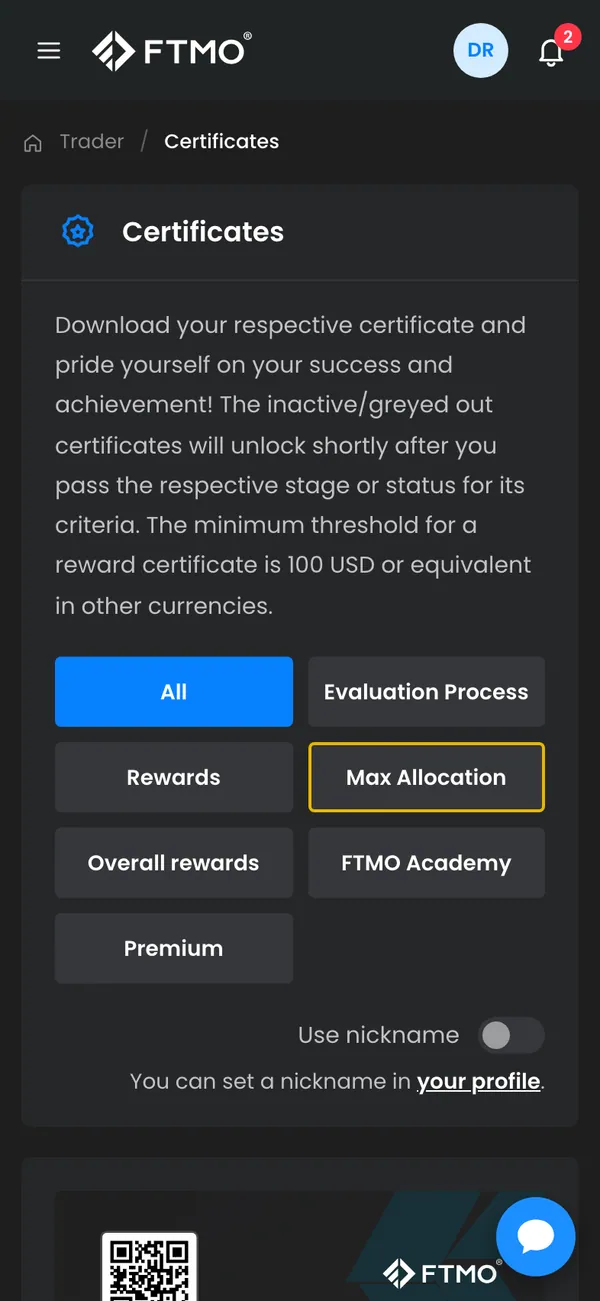Open the live chat bubble

[x=536, y=1238]
